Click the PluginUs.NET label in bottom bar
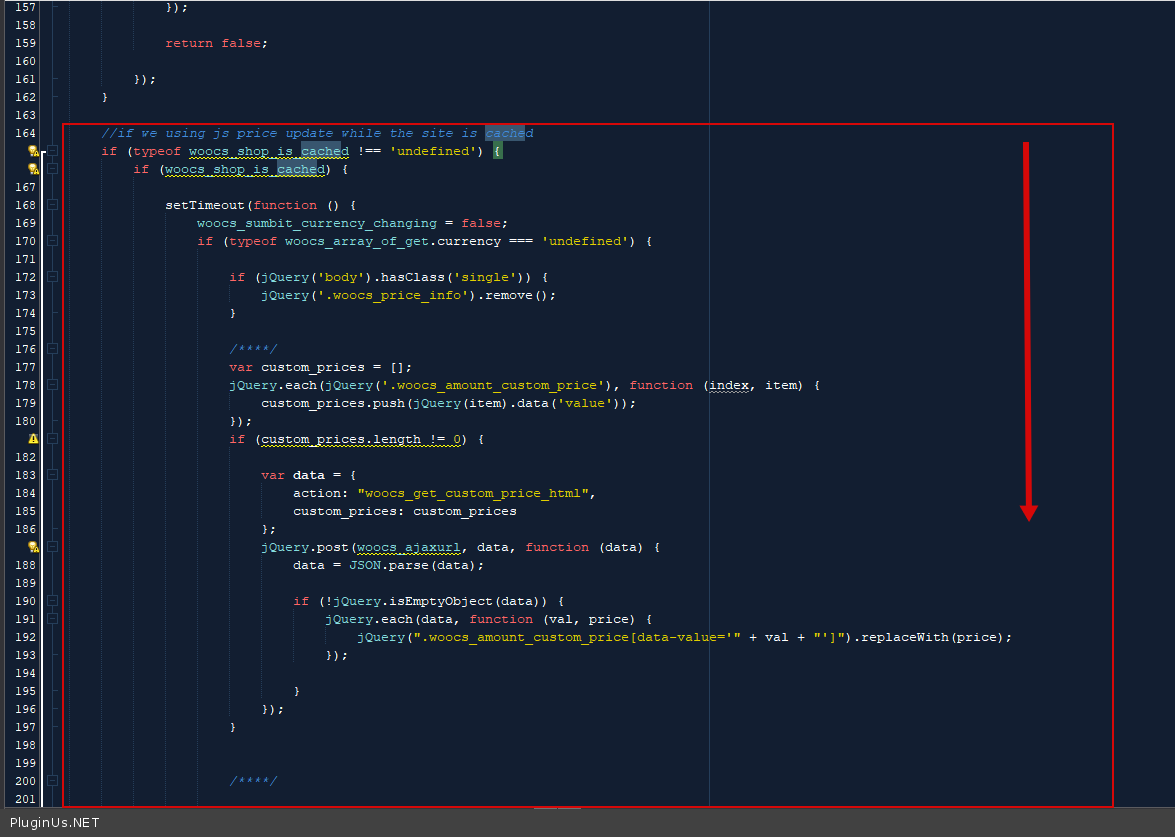This screenshot has height=837, width=1175. [55, 823]
